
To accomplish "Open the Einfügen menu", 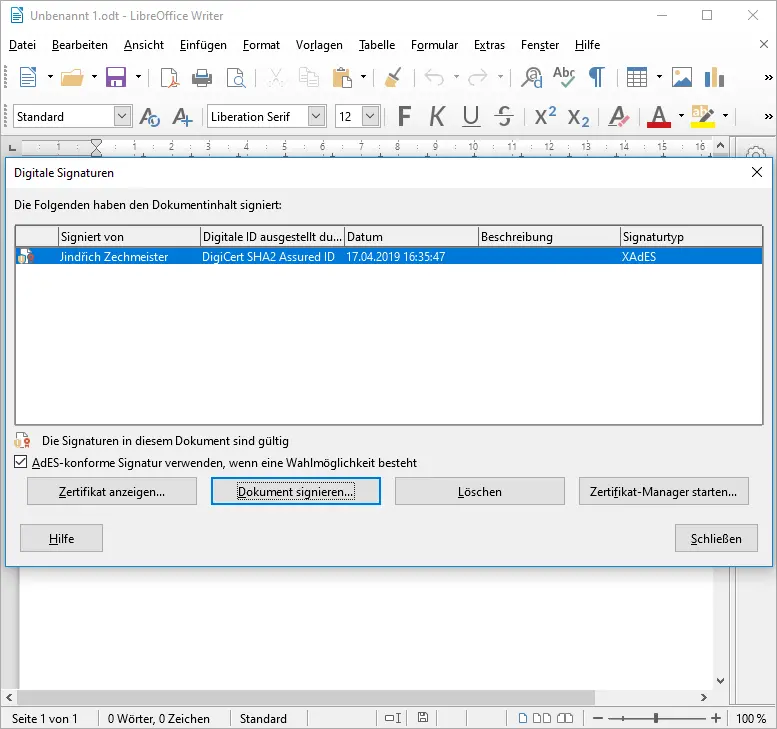I will click(203, 45).
